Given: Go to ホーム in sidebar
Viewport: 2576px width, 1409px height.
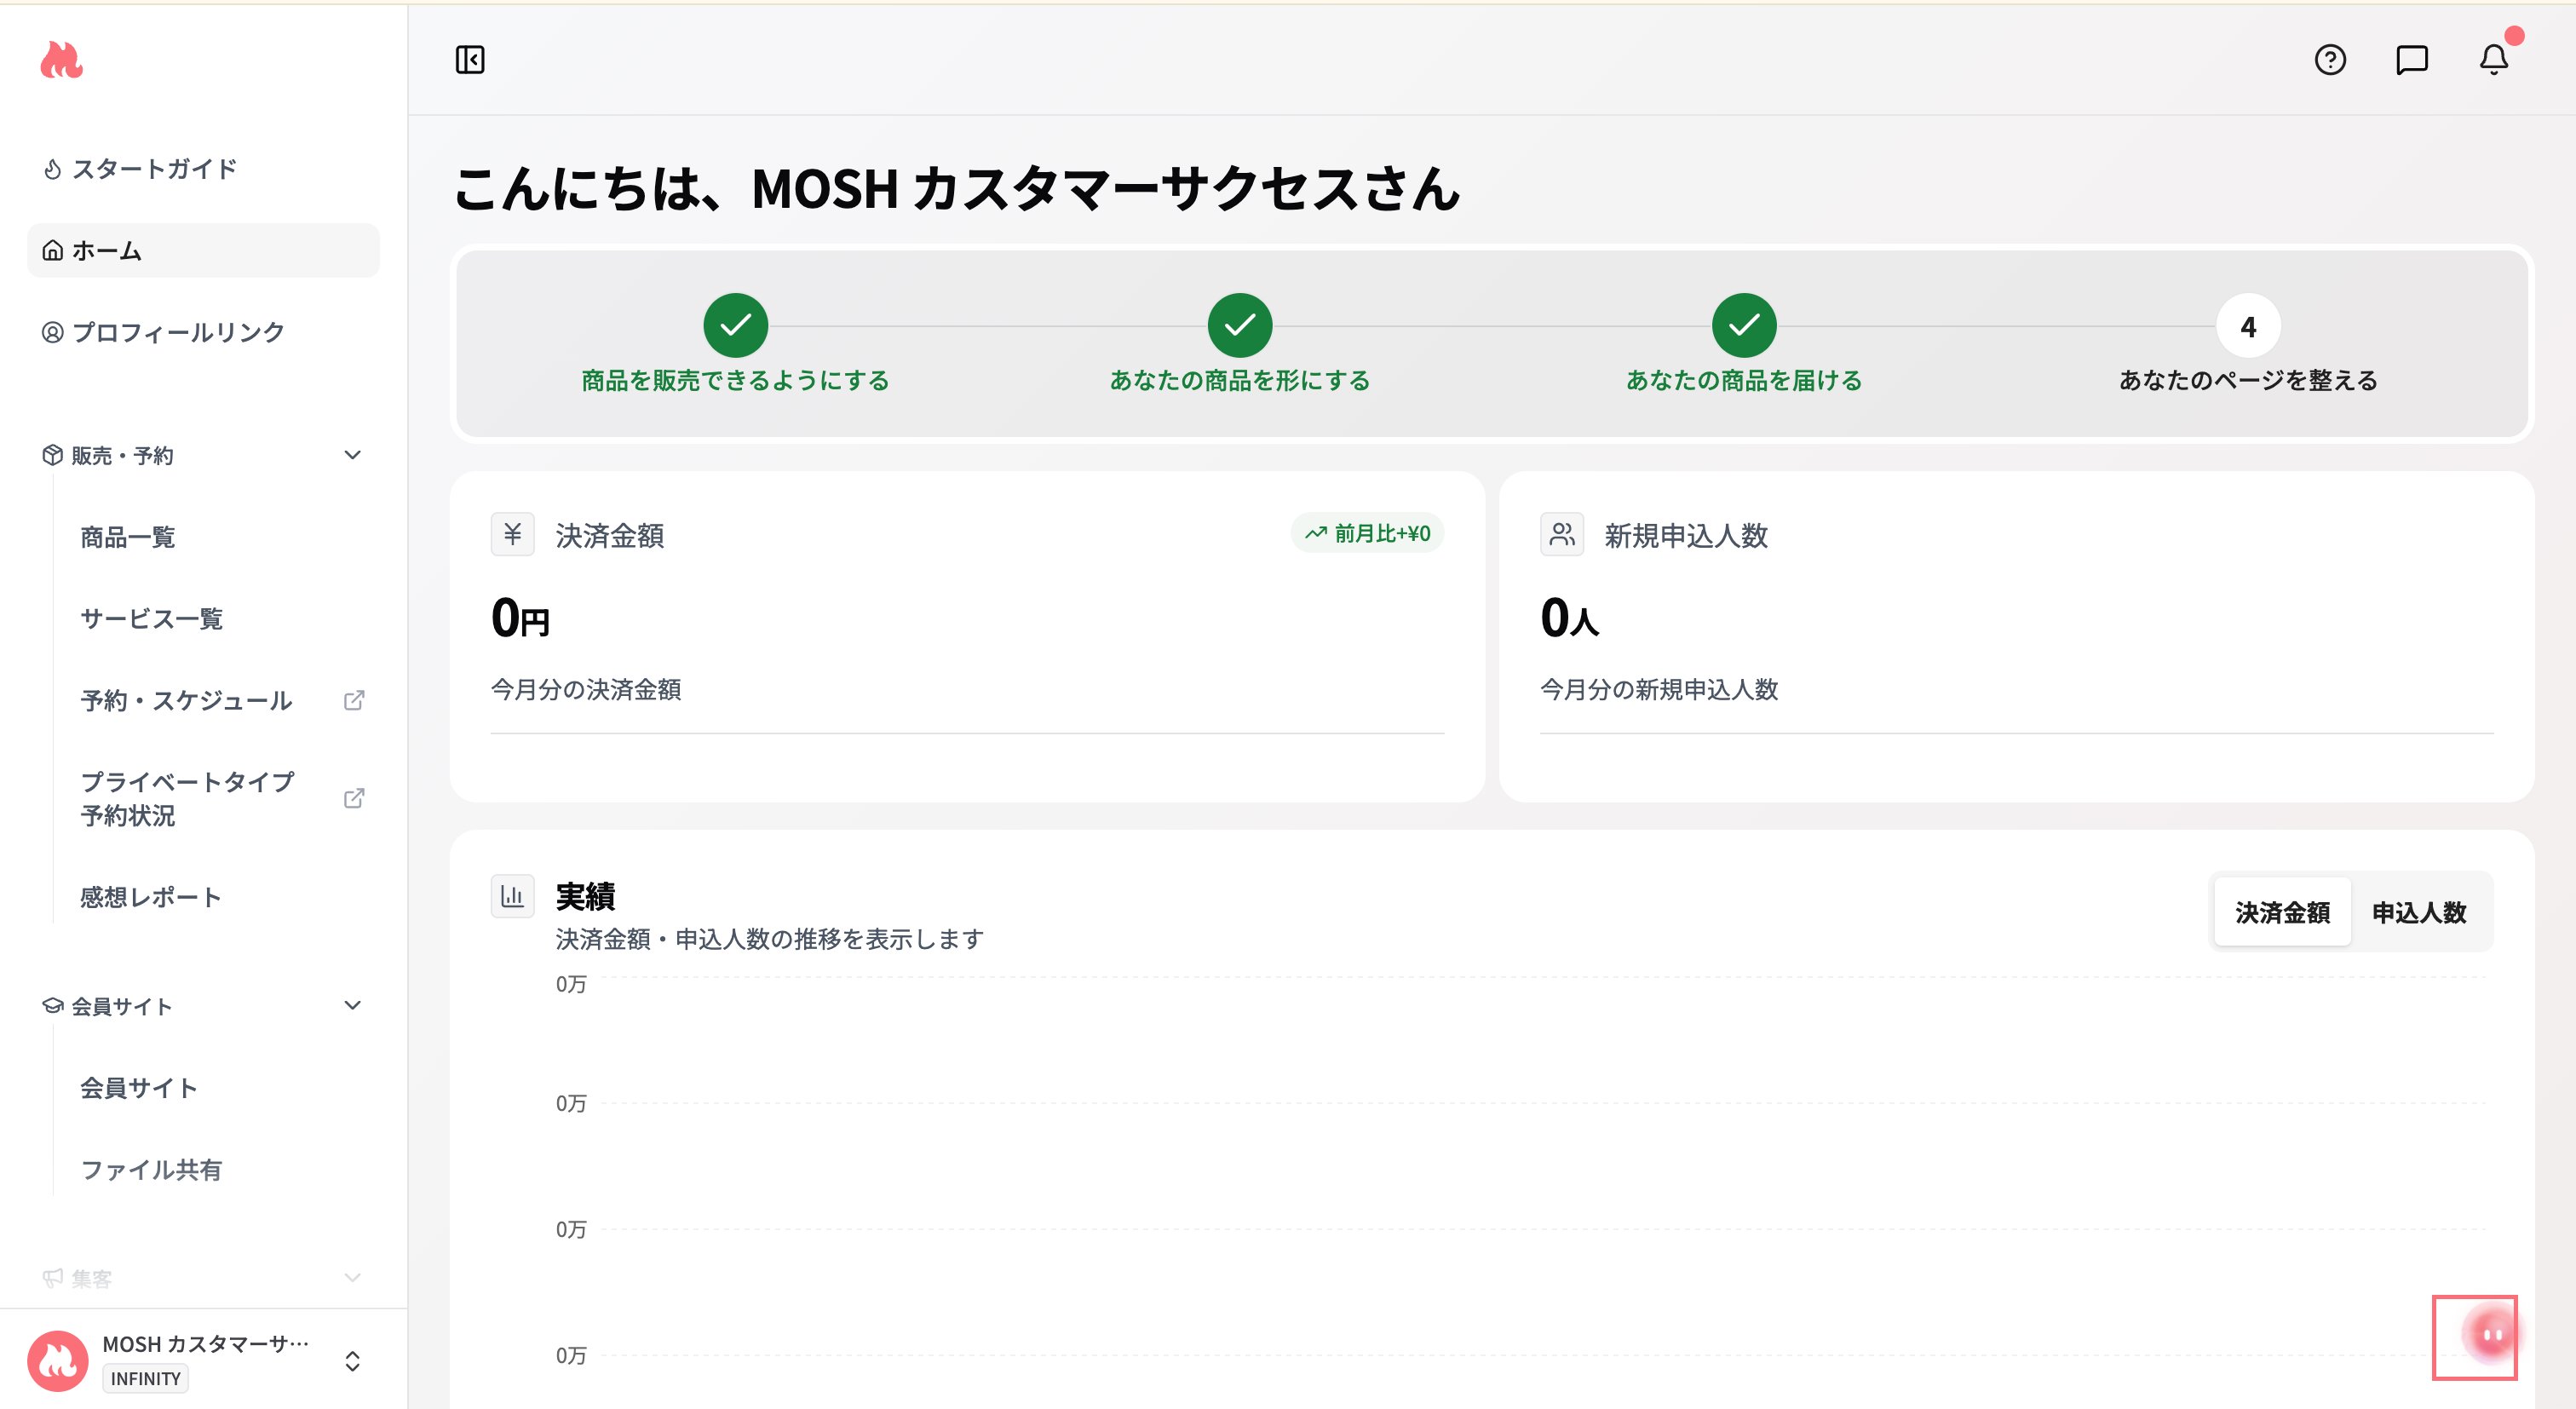Looking at the screenshot, I should [x=203, y=250].
